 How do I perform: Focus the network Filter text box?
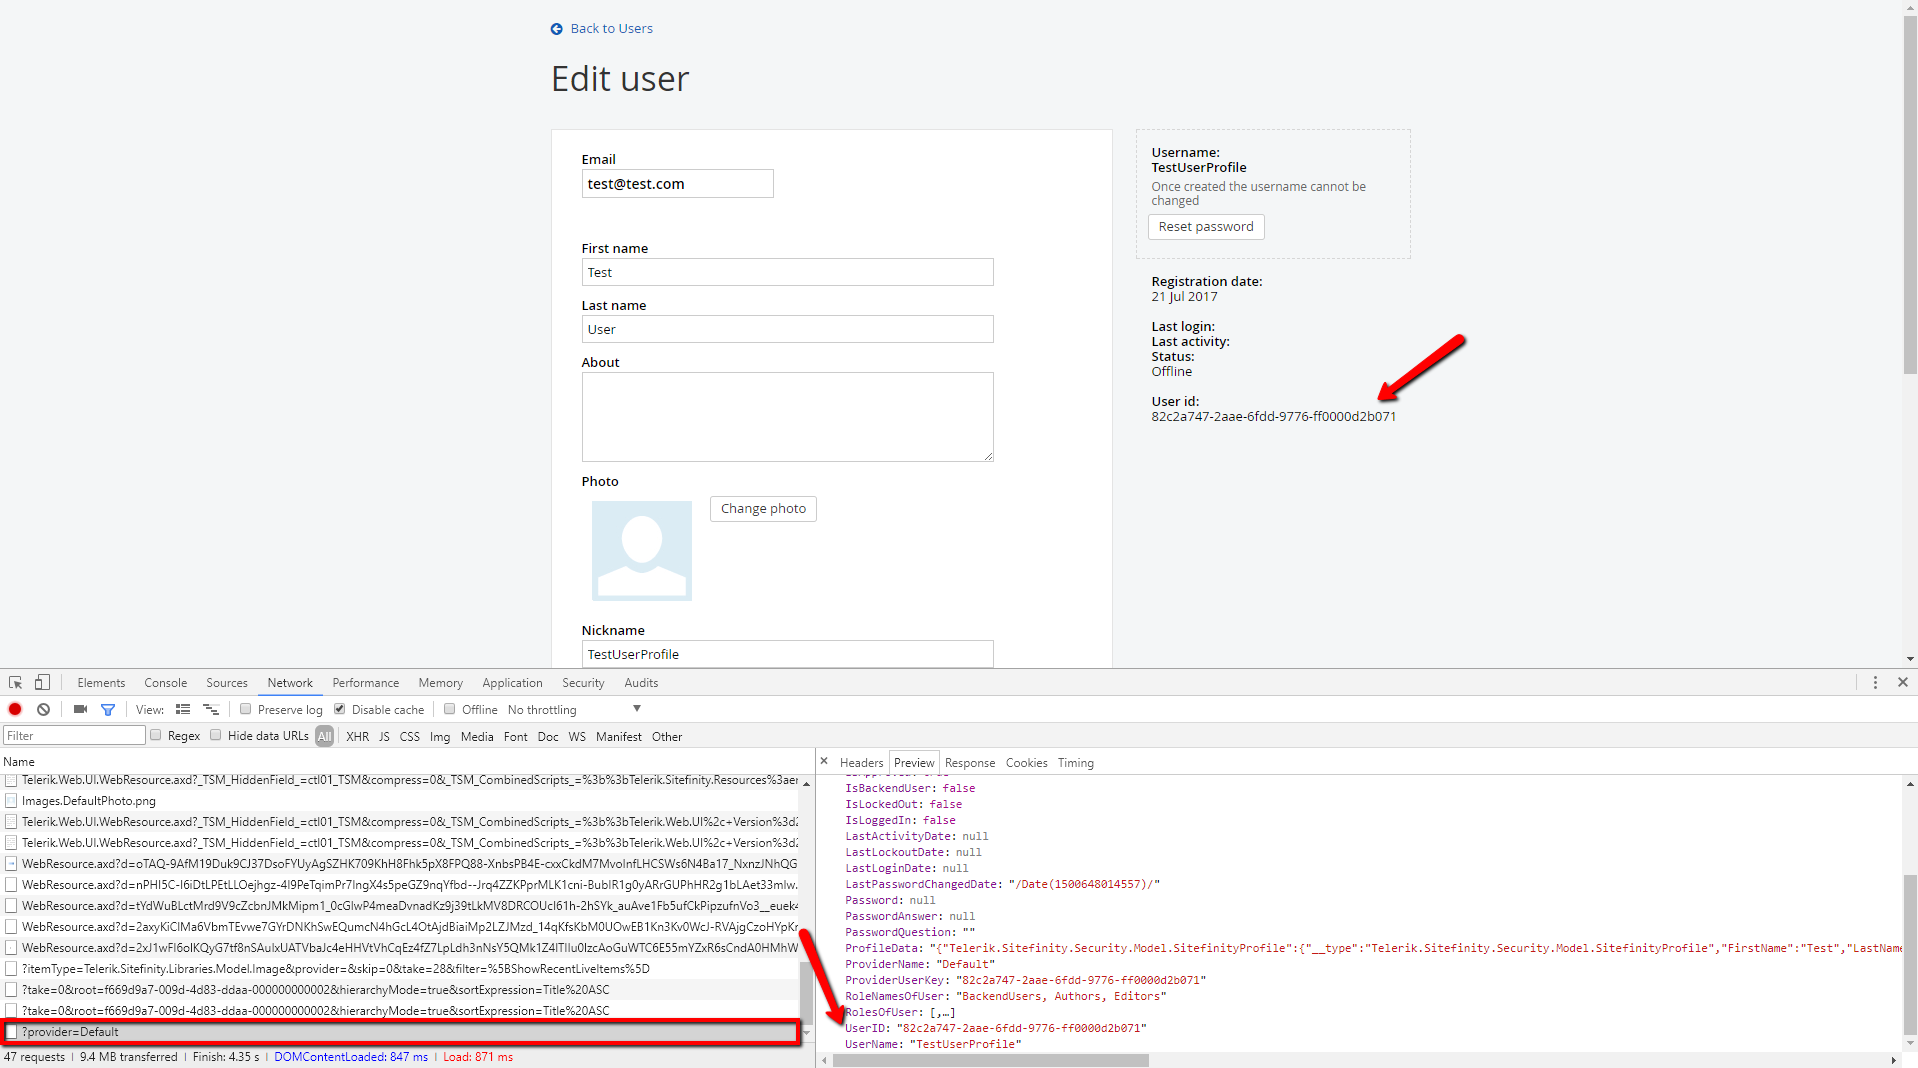pyautogui.click(x=74, y=736)
